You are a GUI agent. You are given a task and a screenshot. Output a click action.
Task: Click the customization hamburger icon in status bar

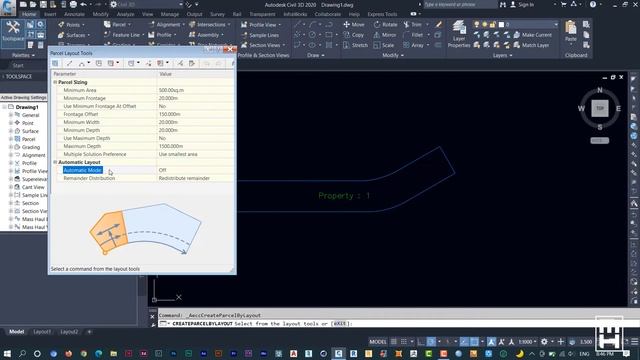[634, 342]
